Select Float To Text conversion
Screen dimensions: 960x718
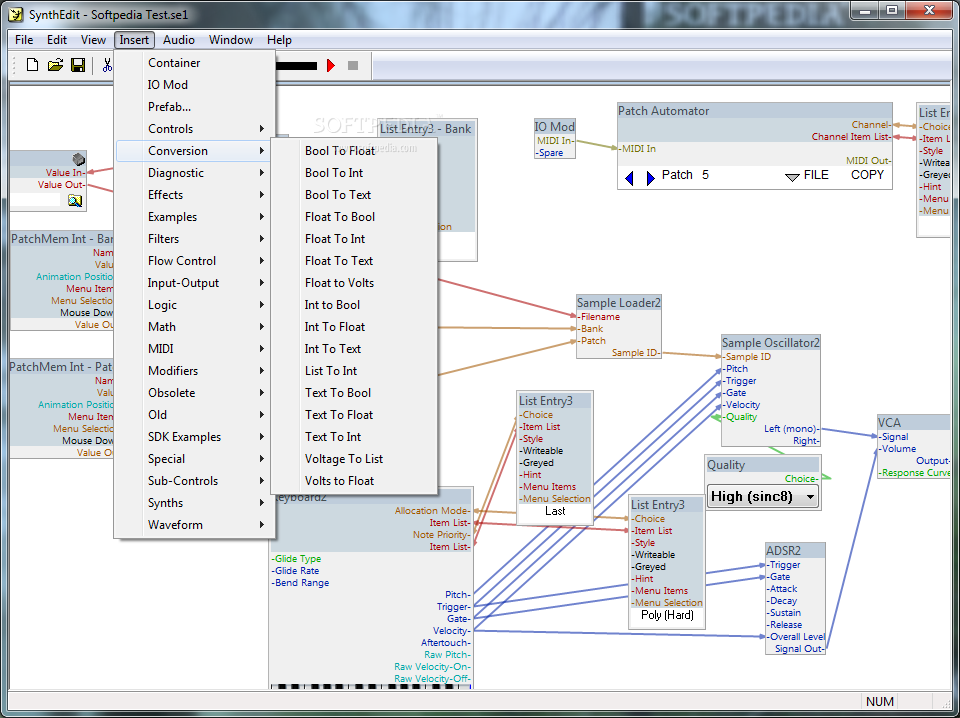point(354,261)
